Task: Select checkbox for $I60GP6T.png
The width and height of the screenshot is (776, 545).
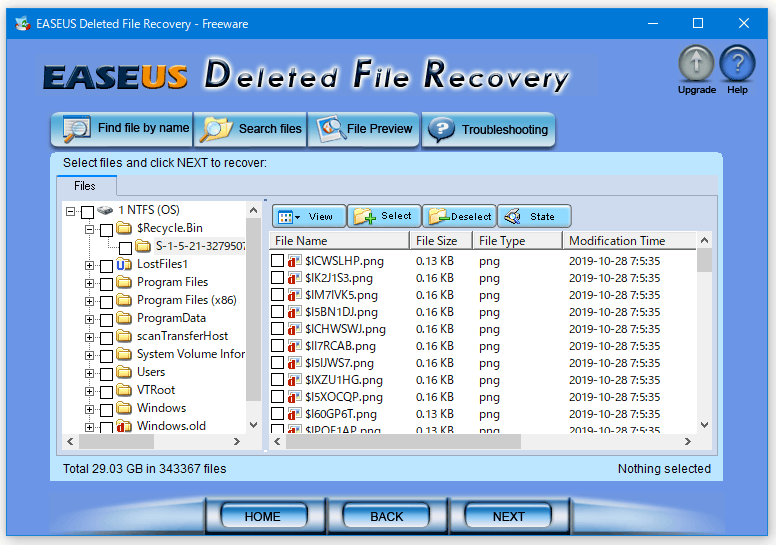Action: [x=278, y=413]
